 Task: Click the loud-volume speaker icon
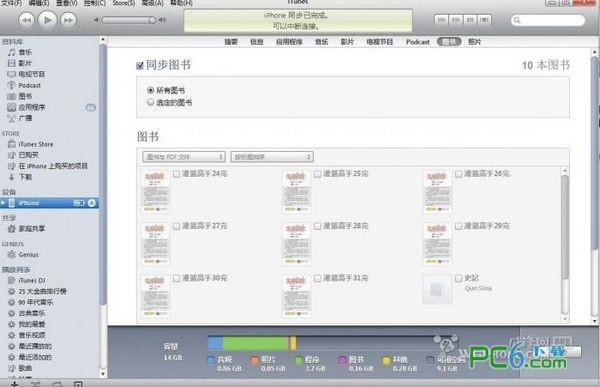(162, 20)
